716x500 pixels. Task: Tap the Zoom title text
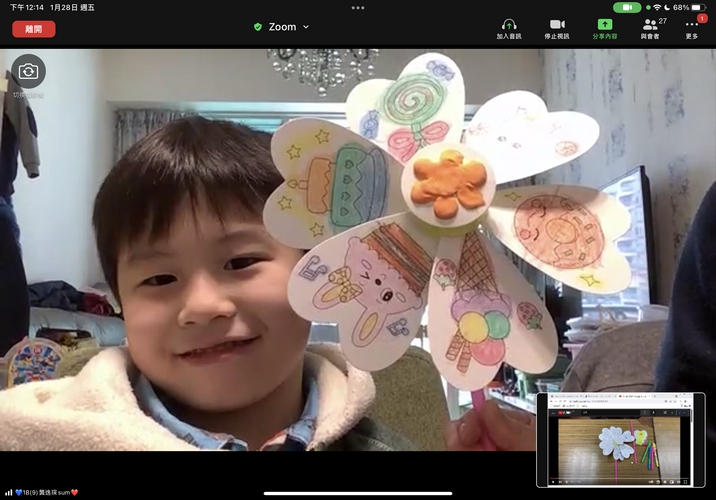282,27
